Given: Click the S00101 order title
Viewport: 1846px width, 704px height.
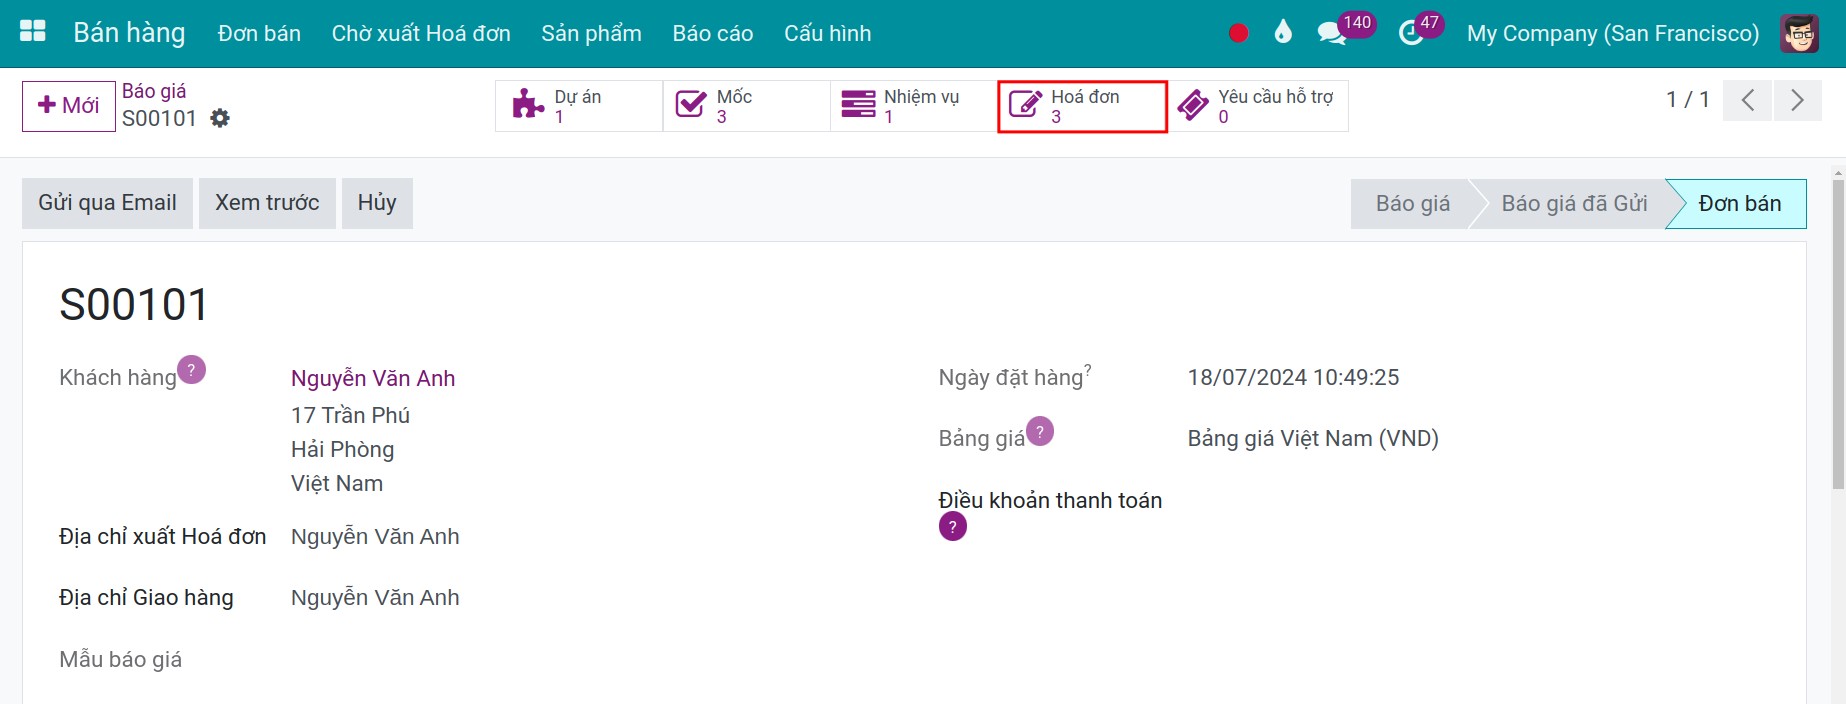Looking at the screenshot, I should (134, 304).
